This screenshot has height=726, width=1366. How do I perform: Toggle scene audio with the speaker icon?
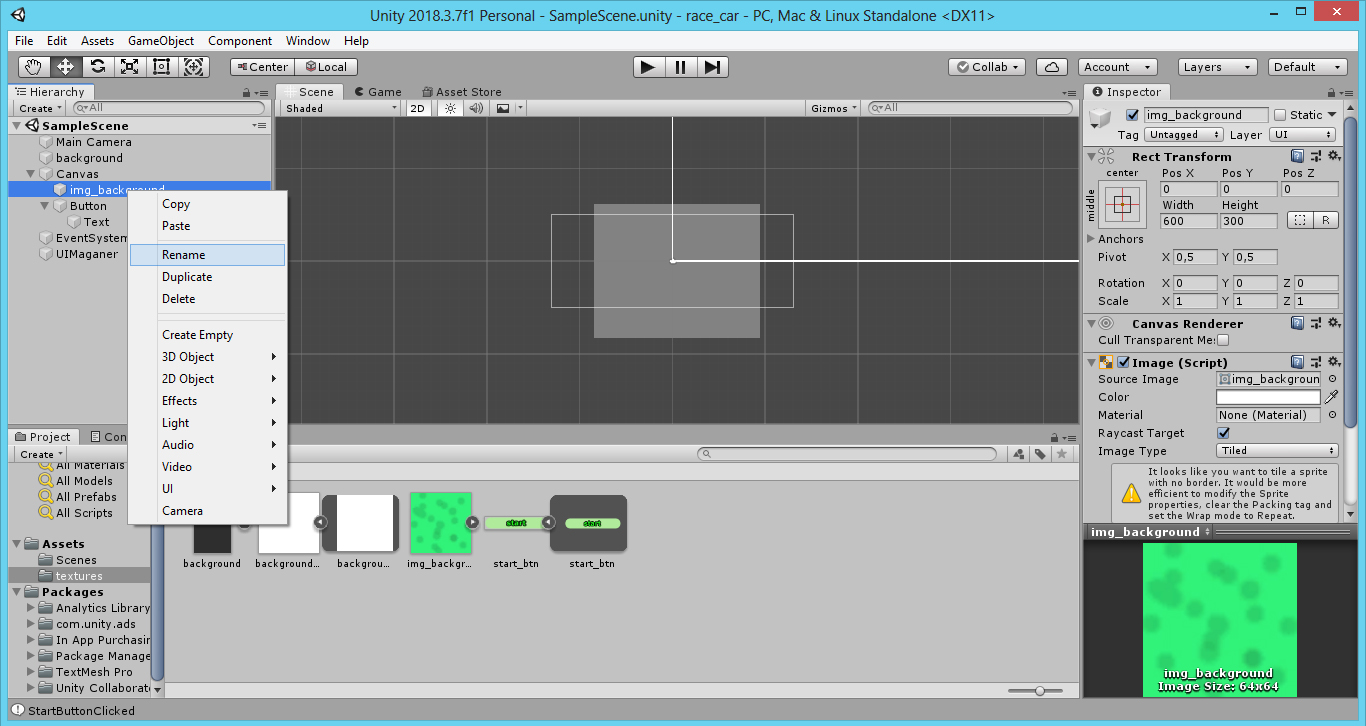pyautogui.click(x=476, y=108)
